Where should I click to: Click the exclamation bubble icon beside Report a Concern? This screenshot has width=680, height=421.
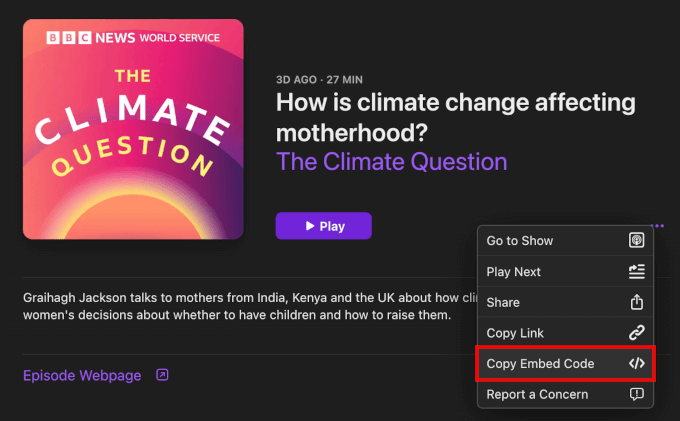click(636, 394)
